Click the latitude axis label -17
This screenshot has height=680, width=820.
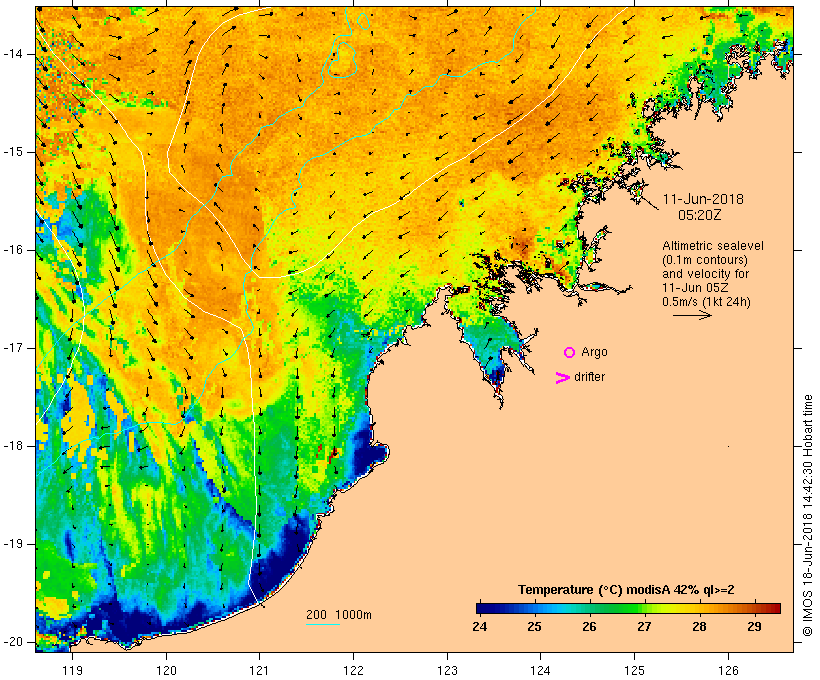13,348
